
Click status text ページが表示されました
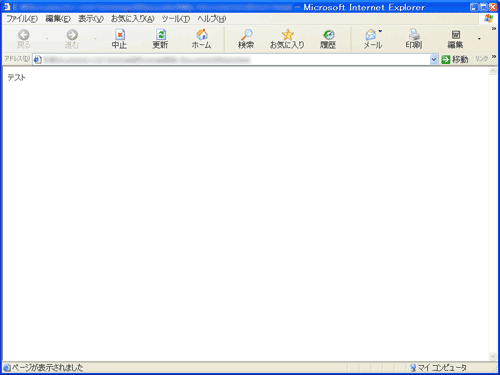48,368
